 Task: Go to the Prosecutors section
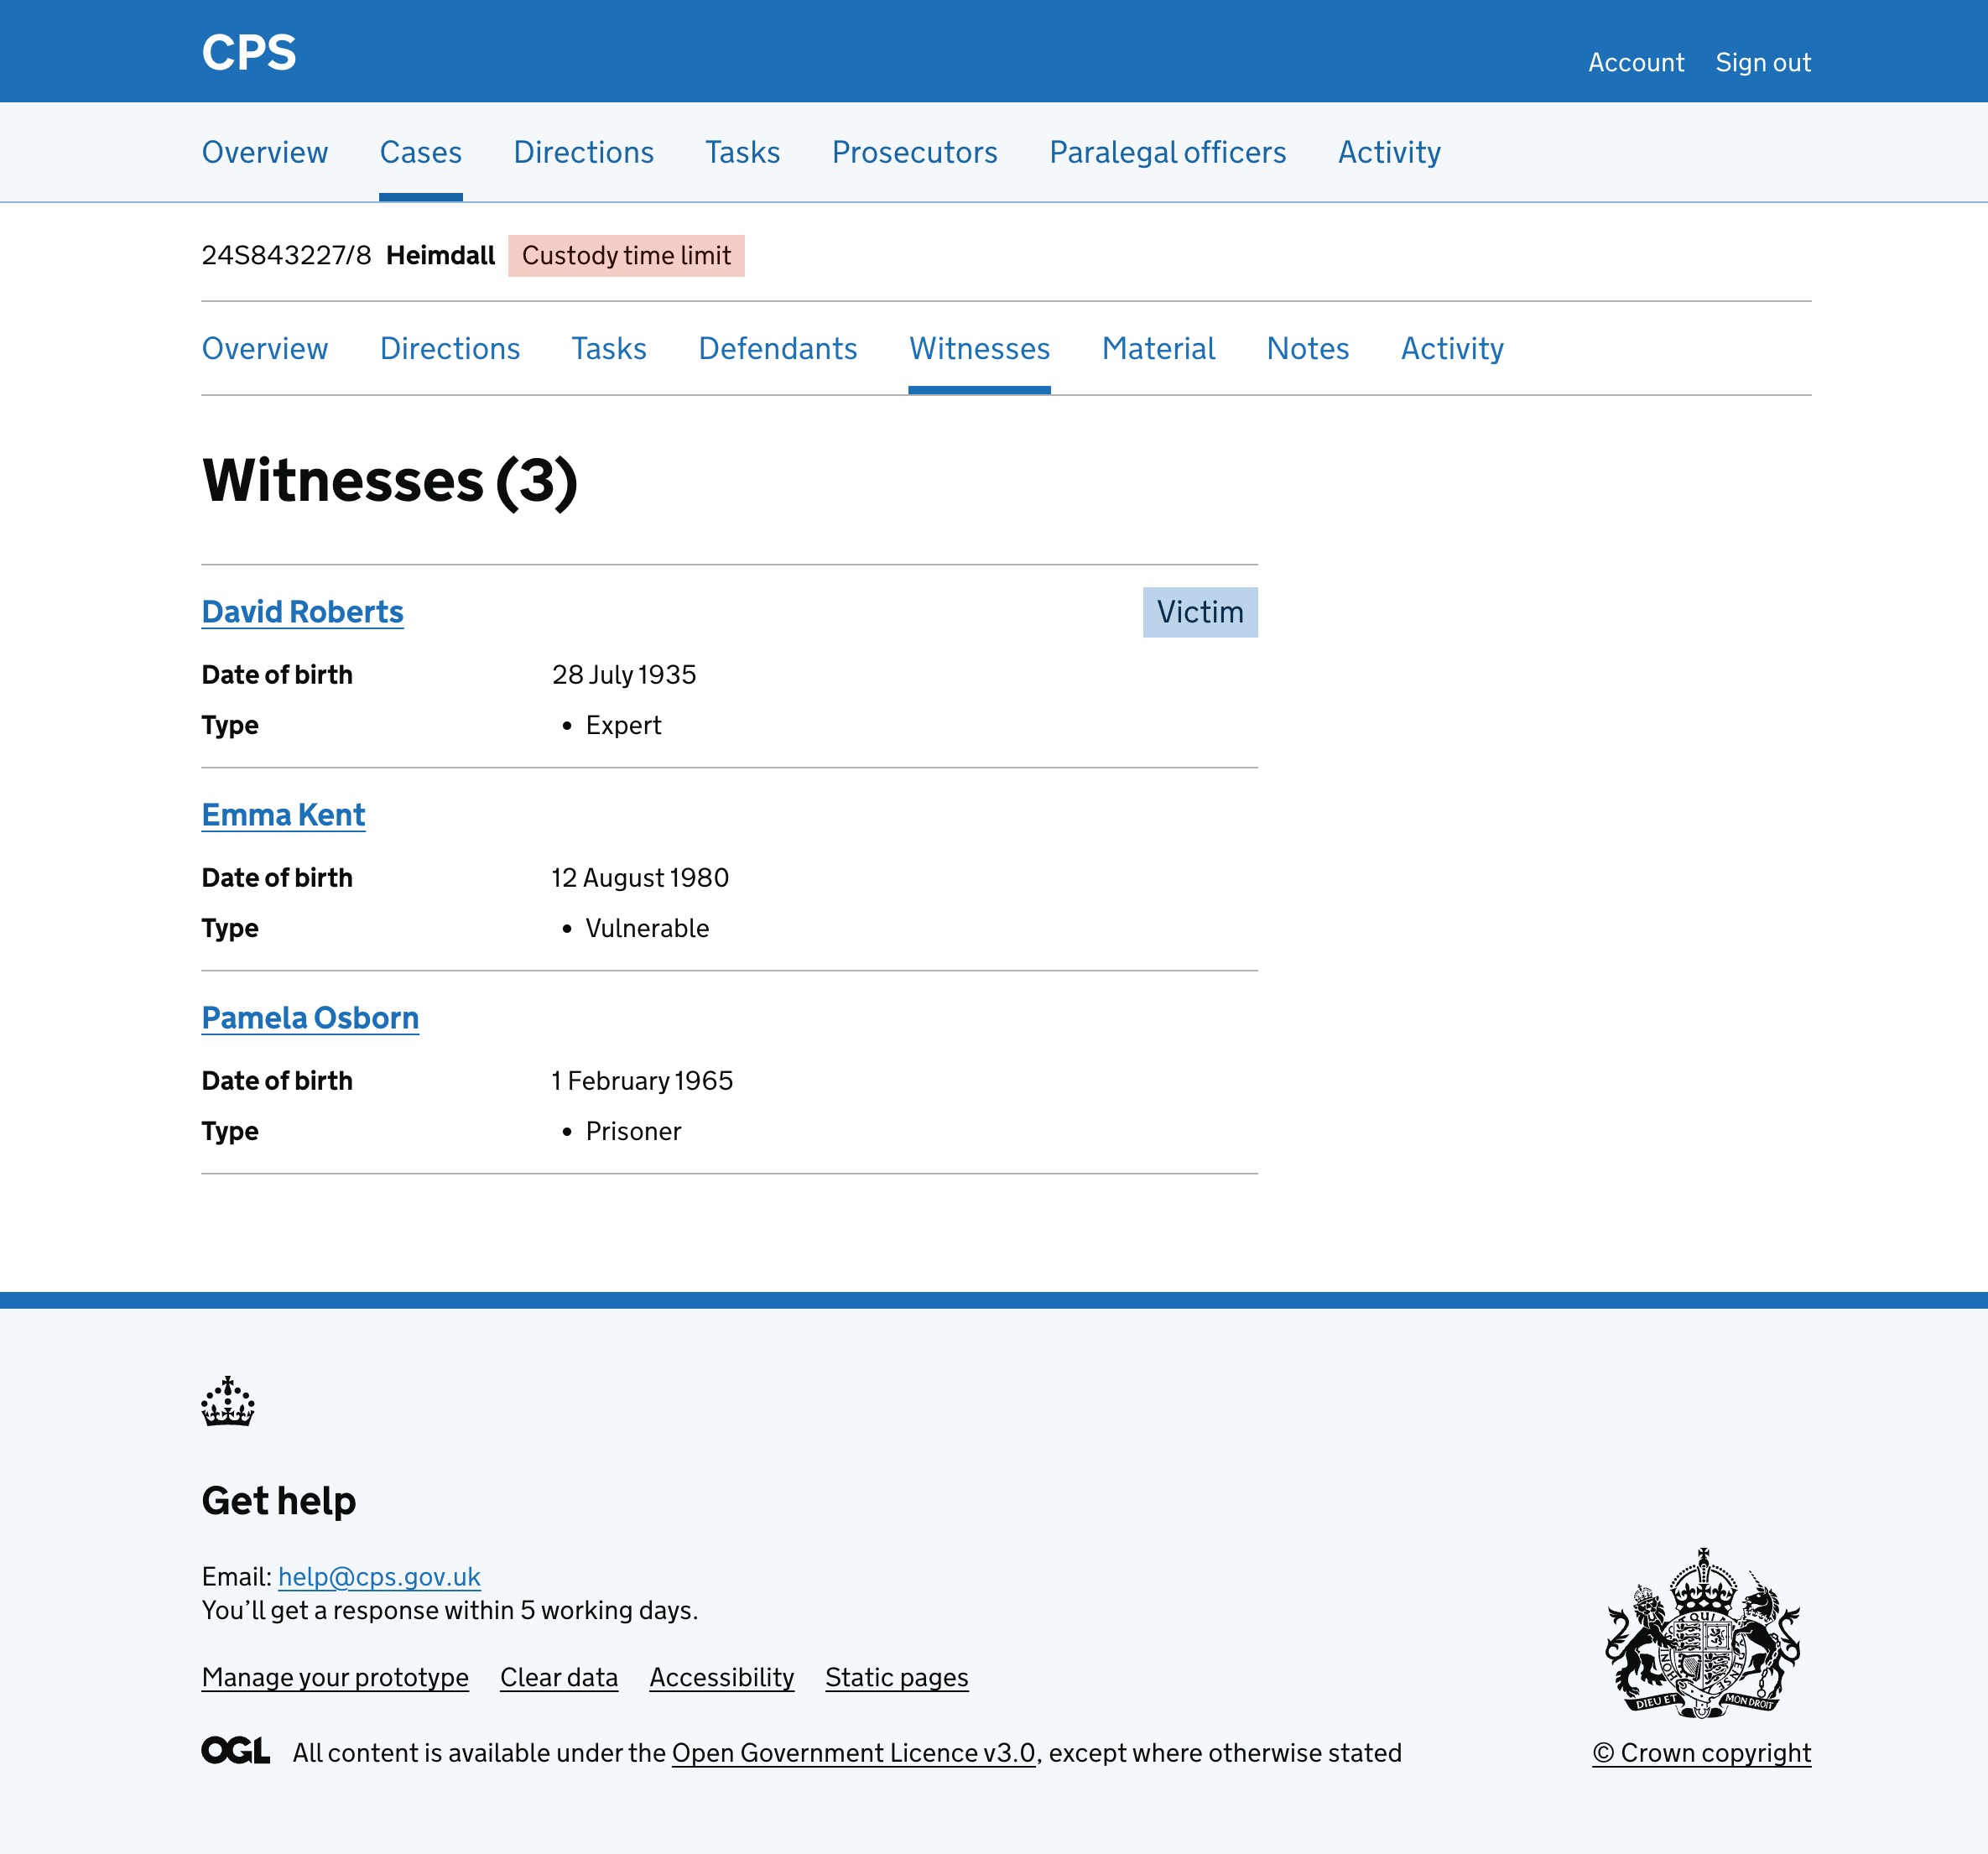click(x=914, y=152)
